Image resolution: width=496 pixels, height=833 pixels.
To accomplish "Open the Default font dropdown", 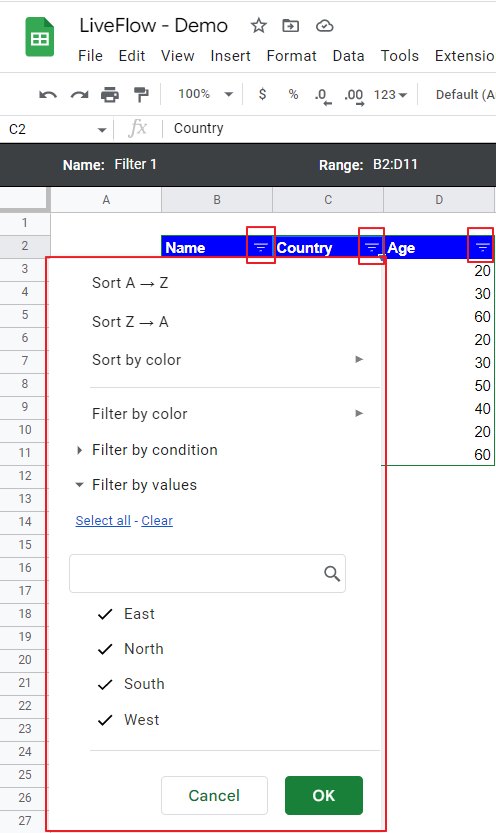I will tap(465, 95).
